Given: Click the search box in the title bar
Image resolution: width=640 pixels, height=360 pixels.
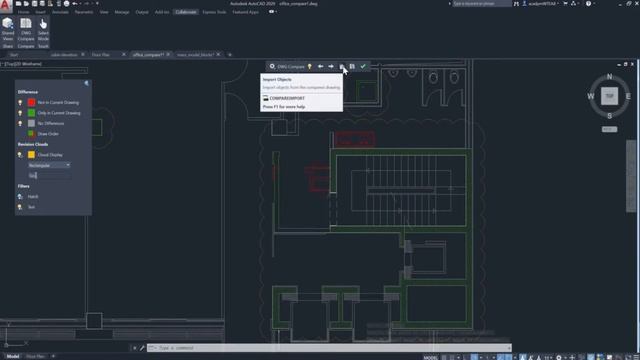Looking at the screenshot, I should (482, 4).
